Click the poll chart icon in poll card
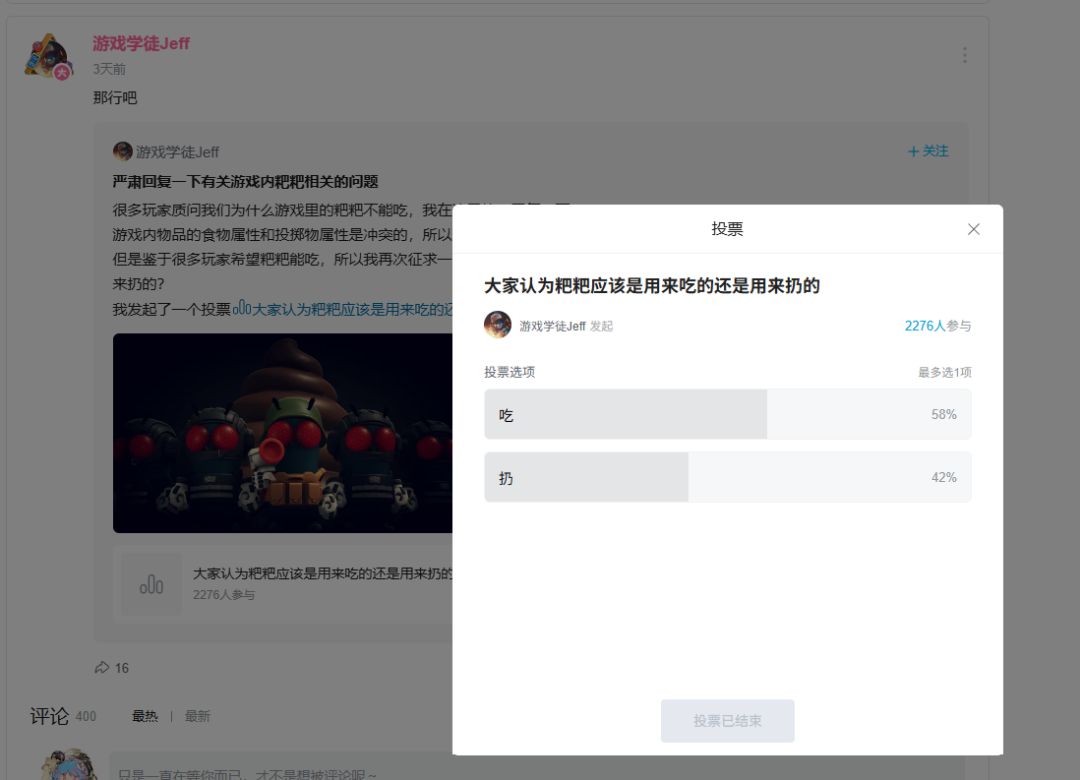Image resolution: width=1080 pixels, height=780 pixels. [152, 584]
